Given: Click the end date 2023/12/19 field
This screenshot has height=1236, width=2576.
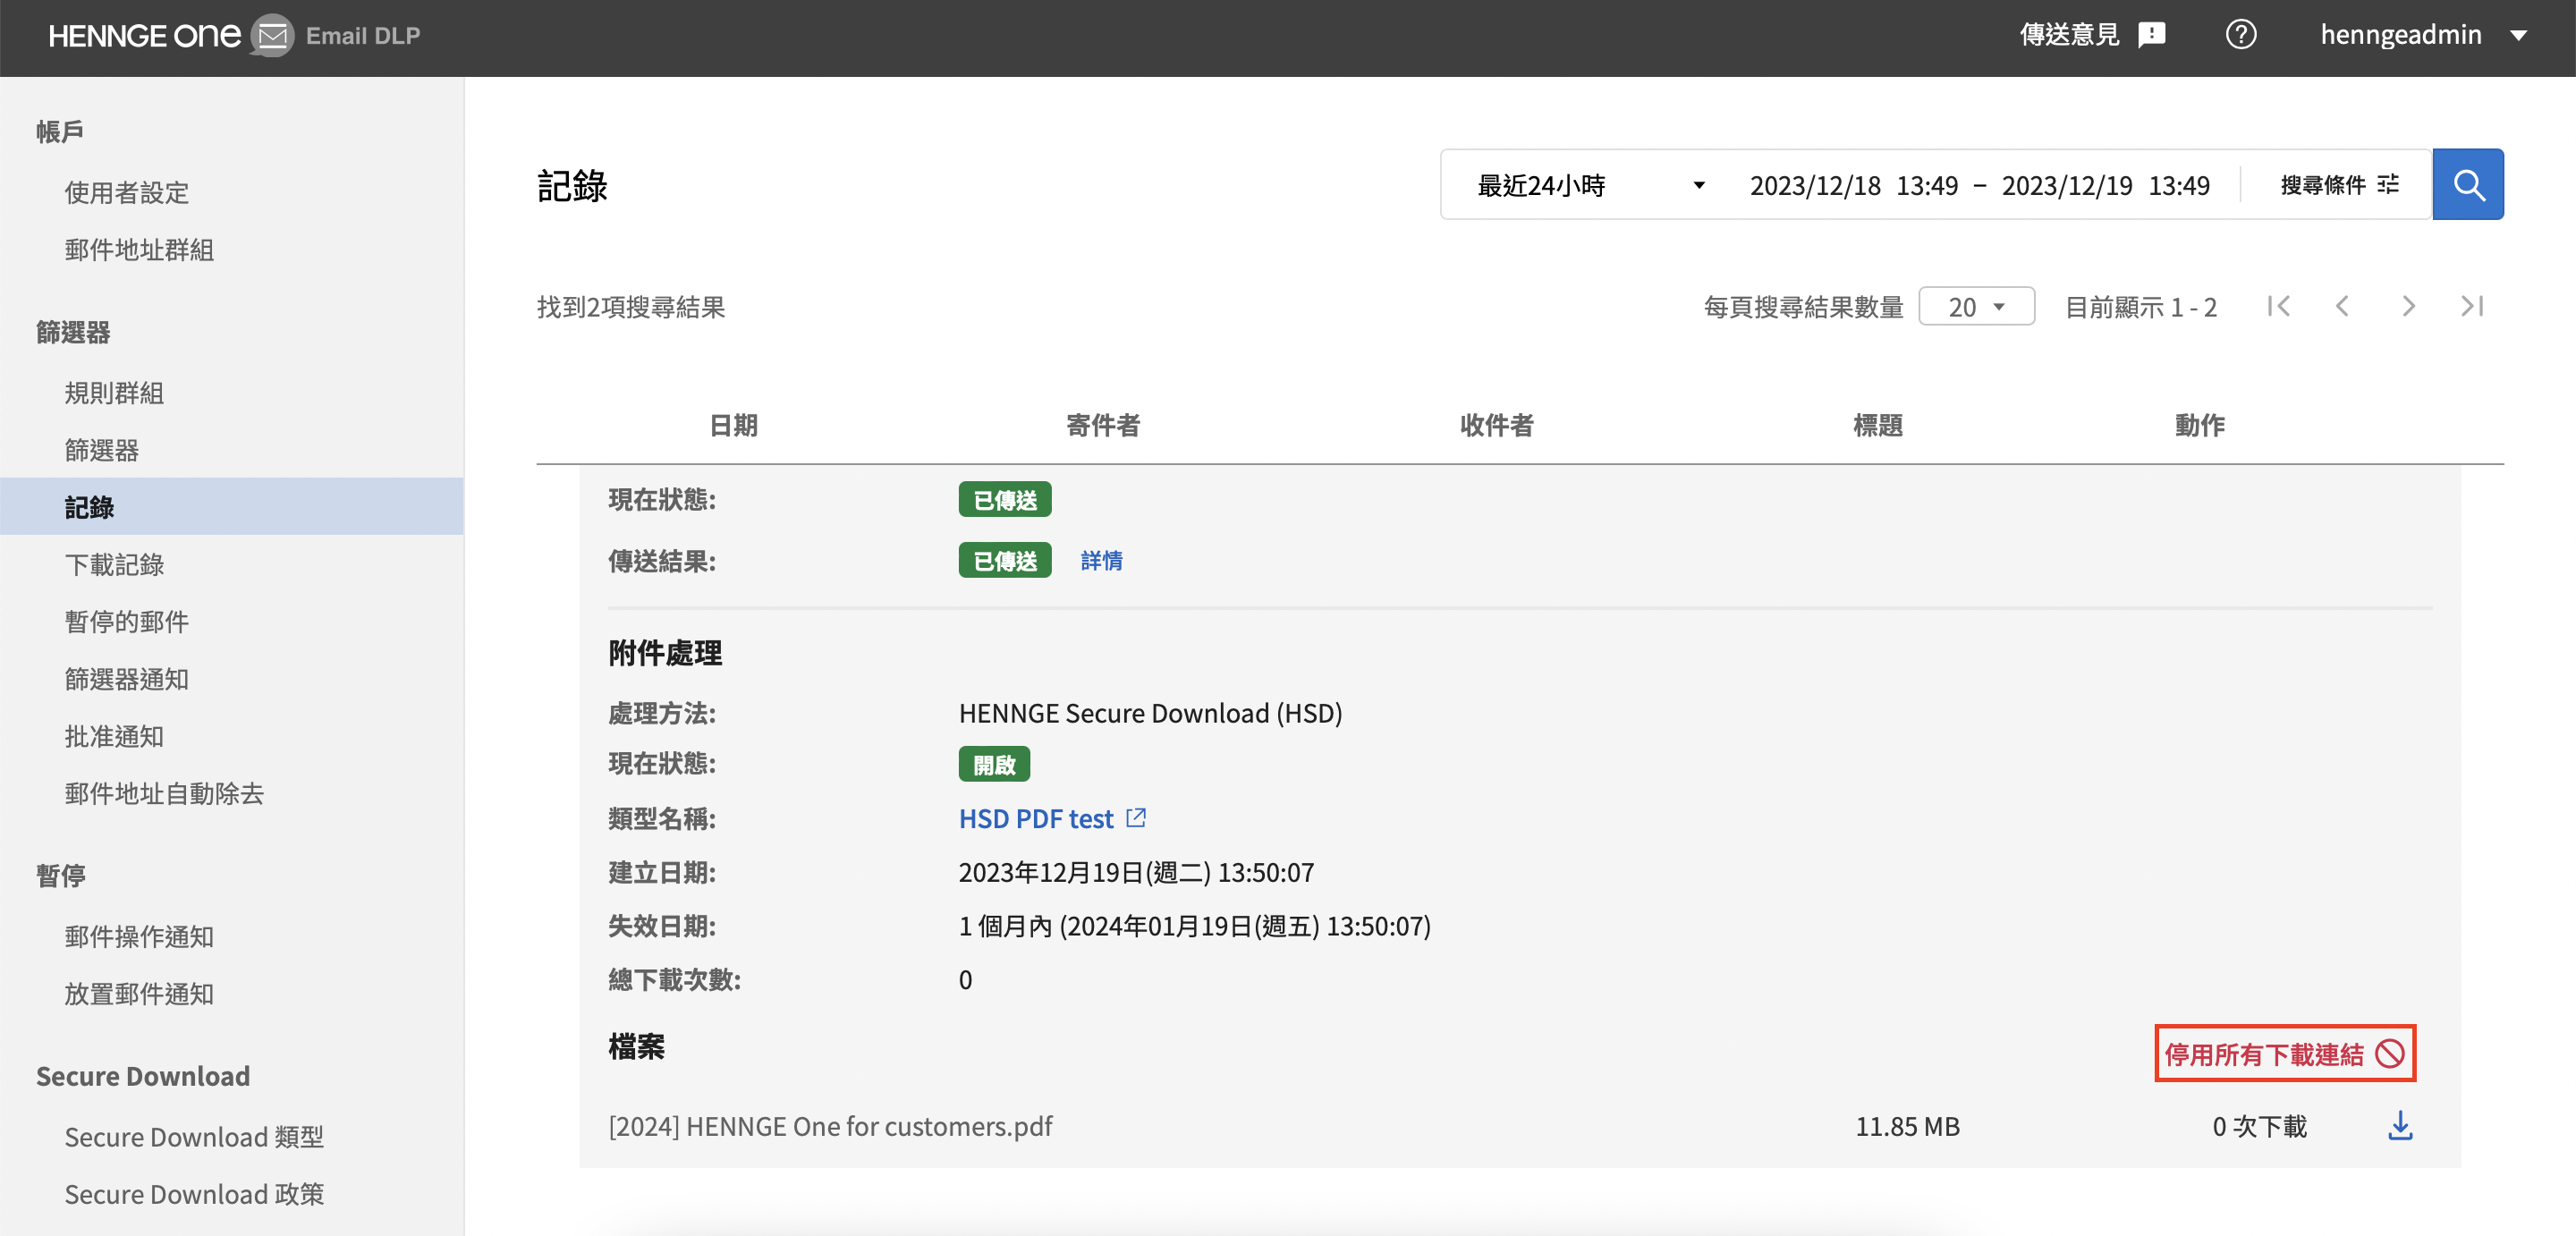Looking at the screenshot, I should 2105,185.
